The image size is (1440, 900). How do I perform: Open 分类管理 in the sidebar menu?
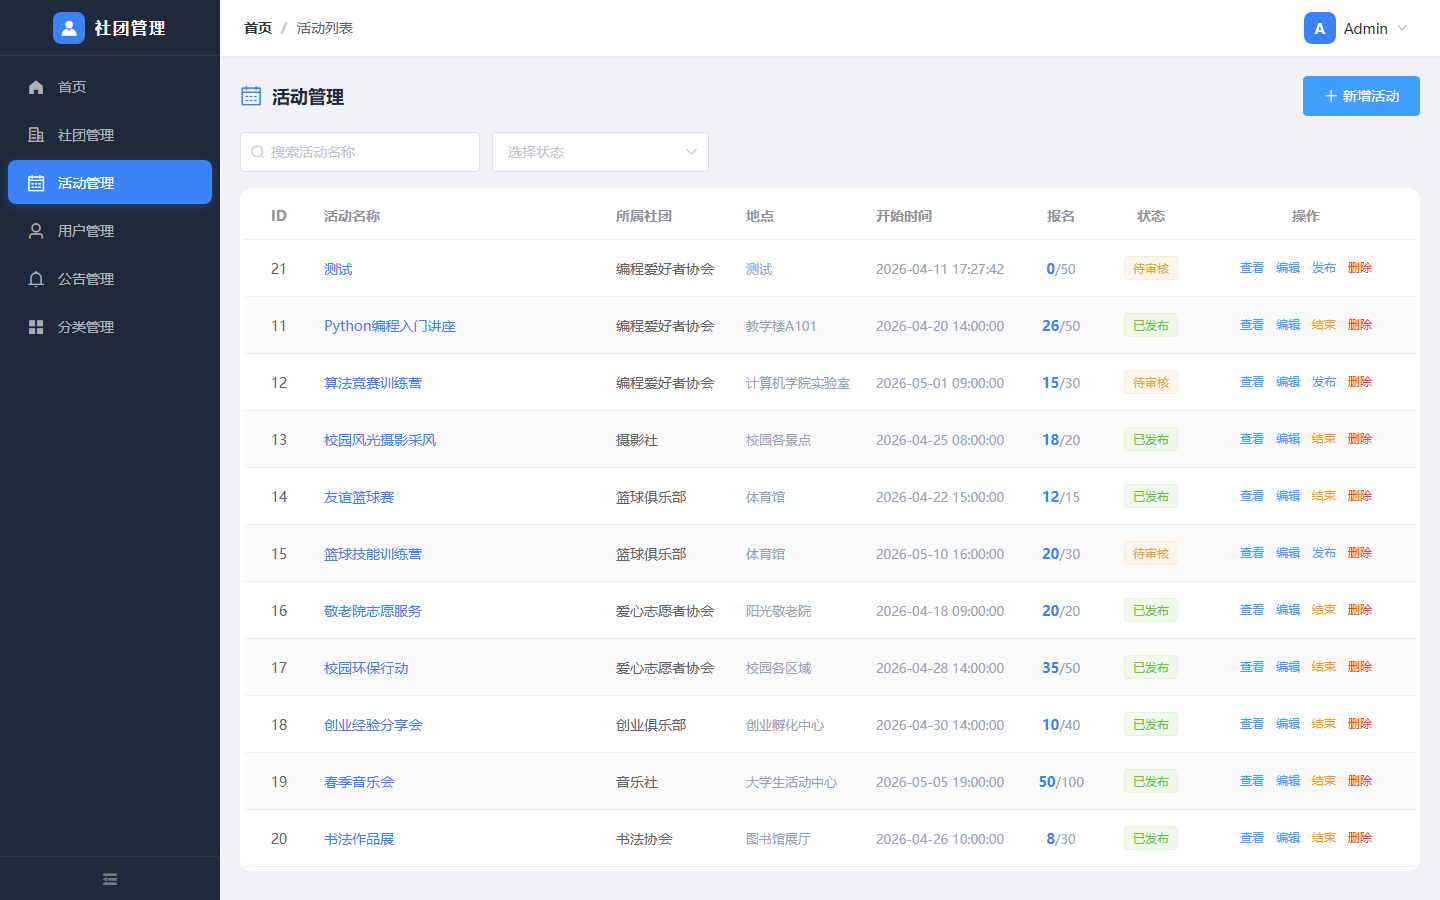click(110, 327)
